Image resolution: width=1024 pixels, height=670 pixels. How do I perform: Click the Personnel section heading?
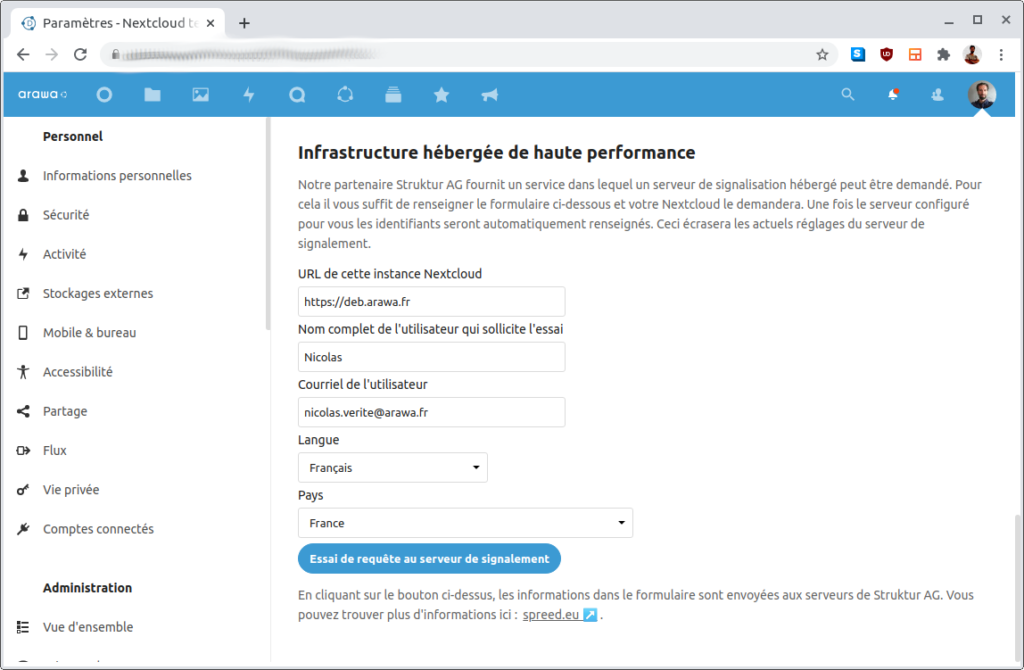click(x=72, y=136)
